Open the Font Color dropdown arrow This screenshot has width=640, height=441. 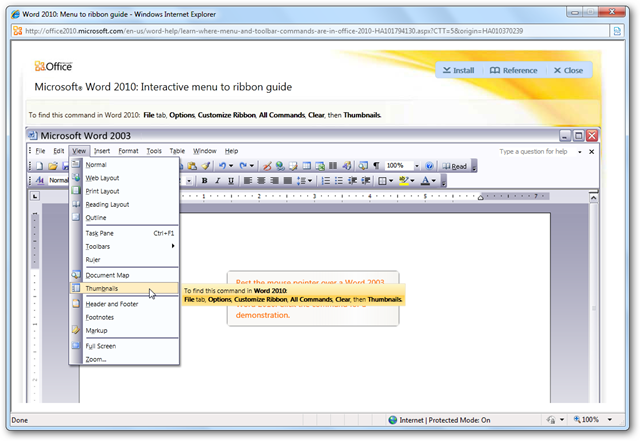click(433, 180)
